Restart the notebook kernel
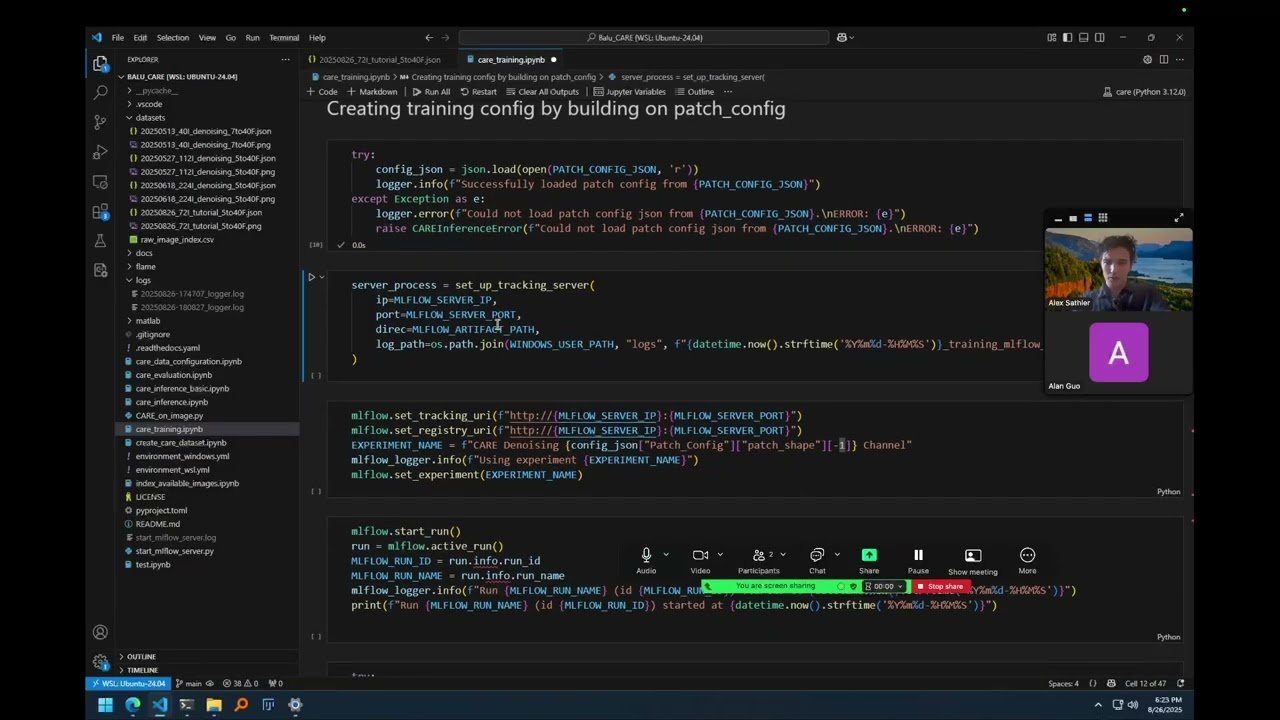 pos(478,92)
